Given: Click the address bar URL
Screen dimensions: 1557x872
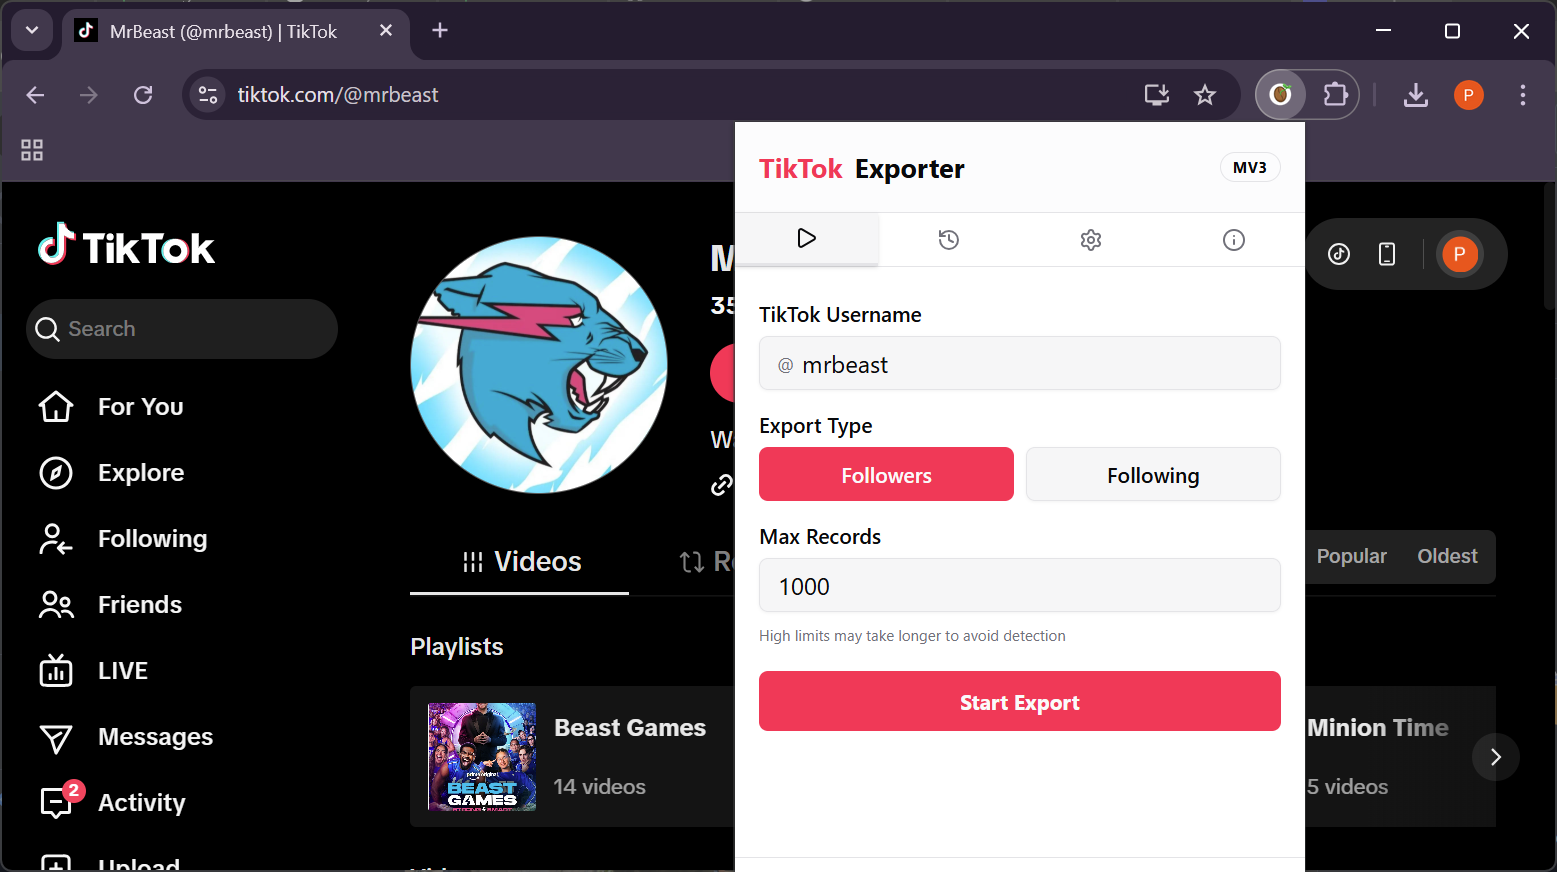Looking at the screenshot, I should pos(338,95).
